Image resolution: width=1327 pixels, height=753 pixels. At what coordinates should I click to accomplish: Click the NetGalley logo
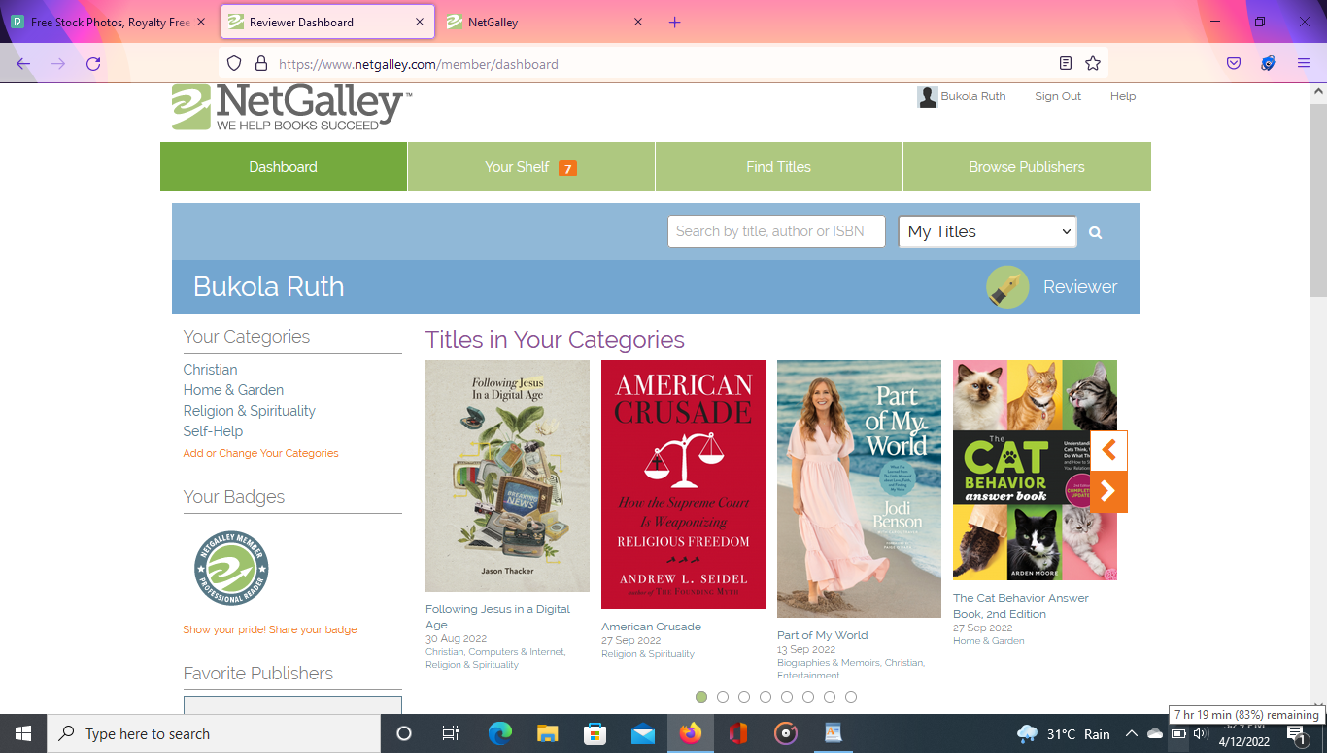(x=291, y=107)
